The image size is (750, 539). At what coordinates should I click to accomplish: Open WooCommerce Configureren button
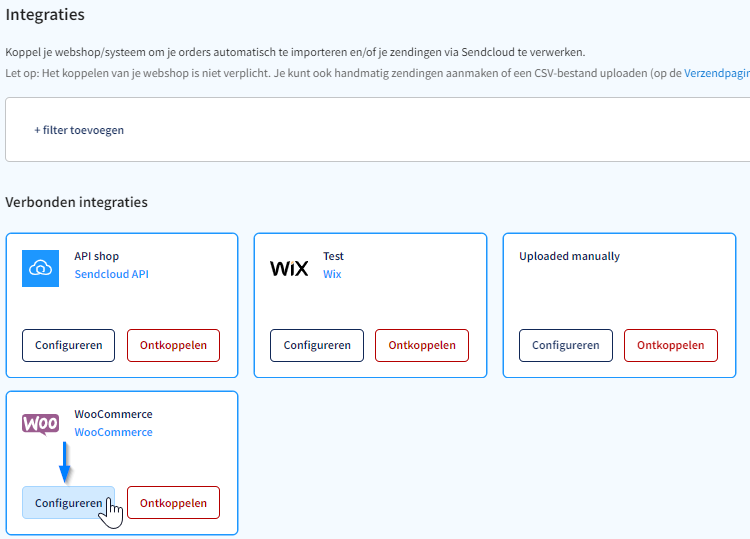[x=68, y=503]
